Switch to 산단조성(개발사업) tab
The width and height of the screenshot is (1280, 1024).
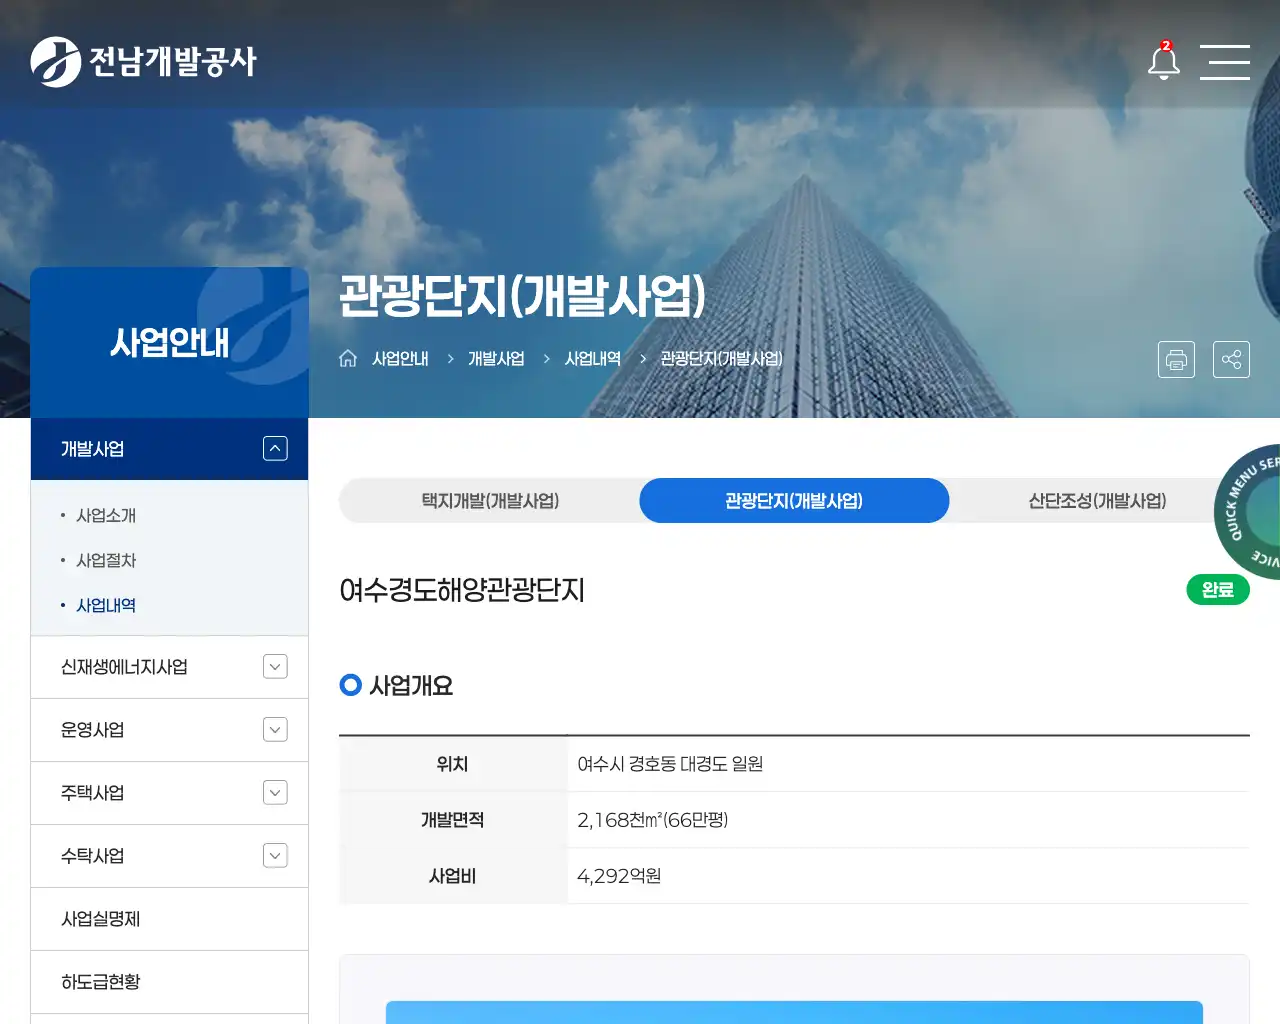pos(1097,501)
